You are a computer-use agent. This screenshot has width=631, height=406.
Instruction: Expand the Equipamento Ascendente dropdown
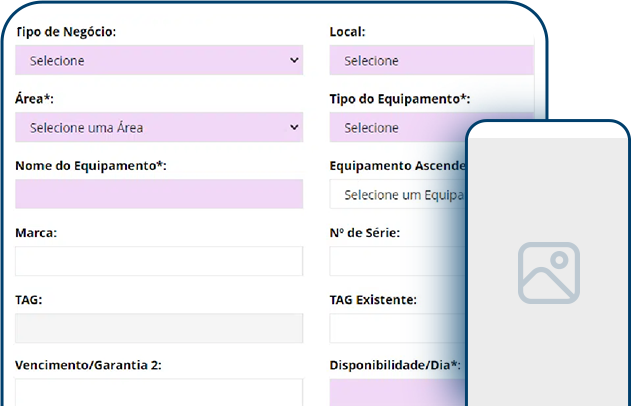[x=396, y=195]
